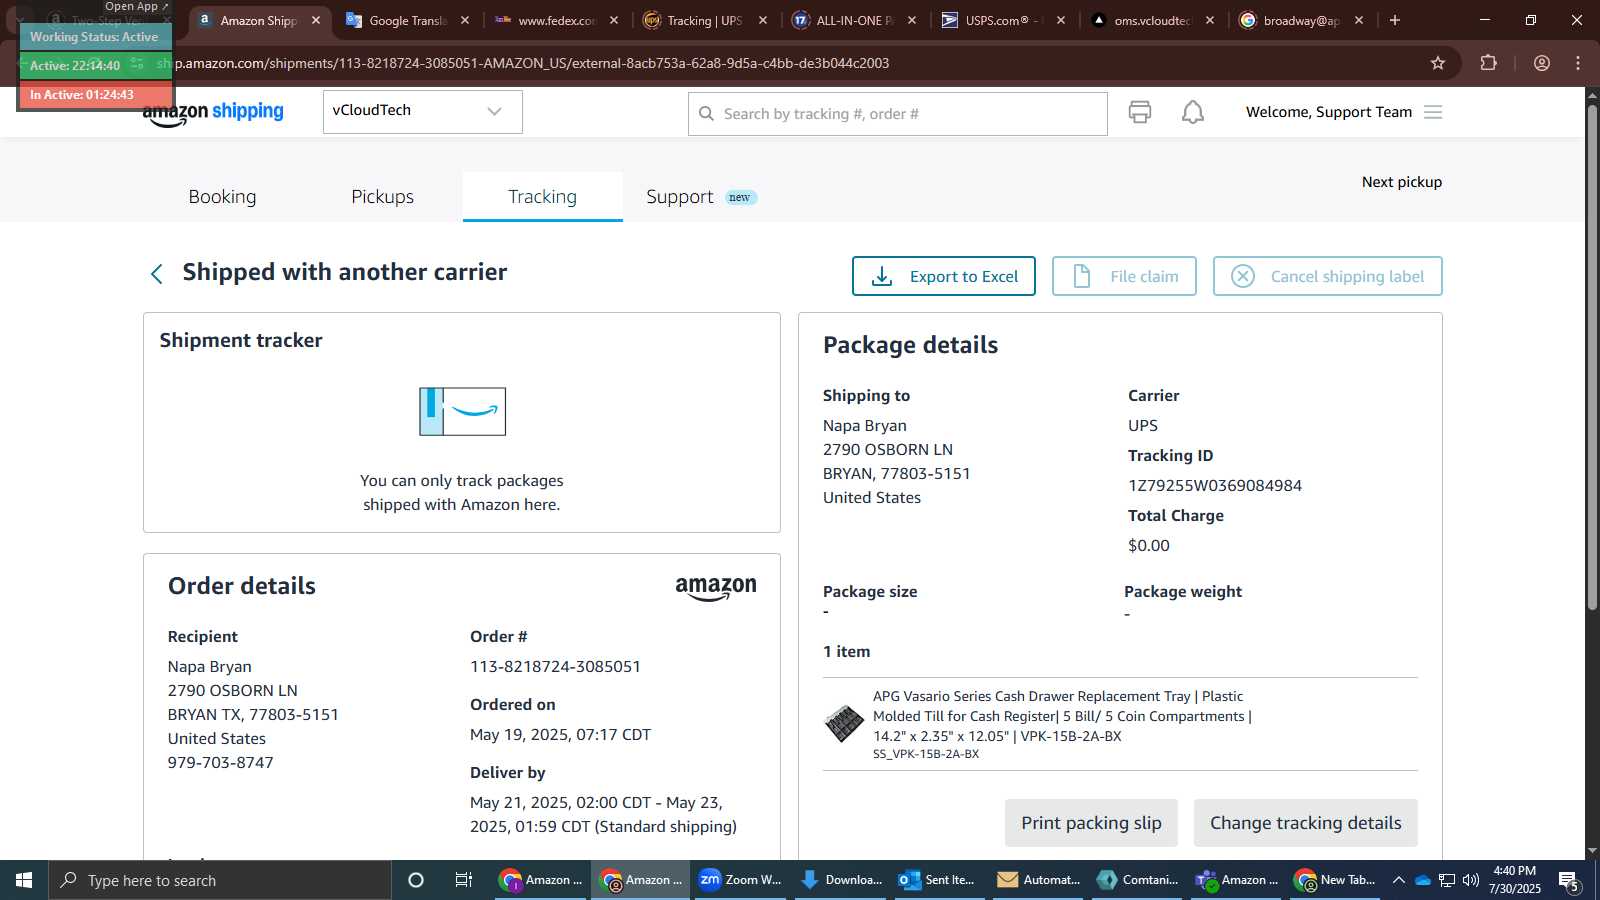Open Task View on the taskbar
The height and width of the screenshot is (900, 1600).
[464, 880]
